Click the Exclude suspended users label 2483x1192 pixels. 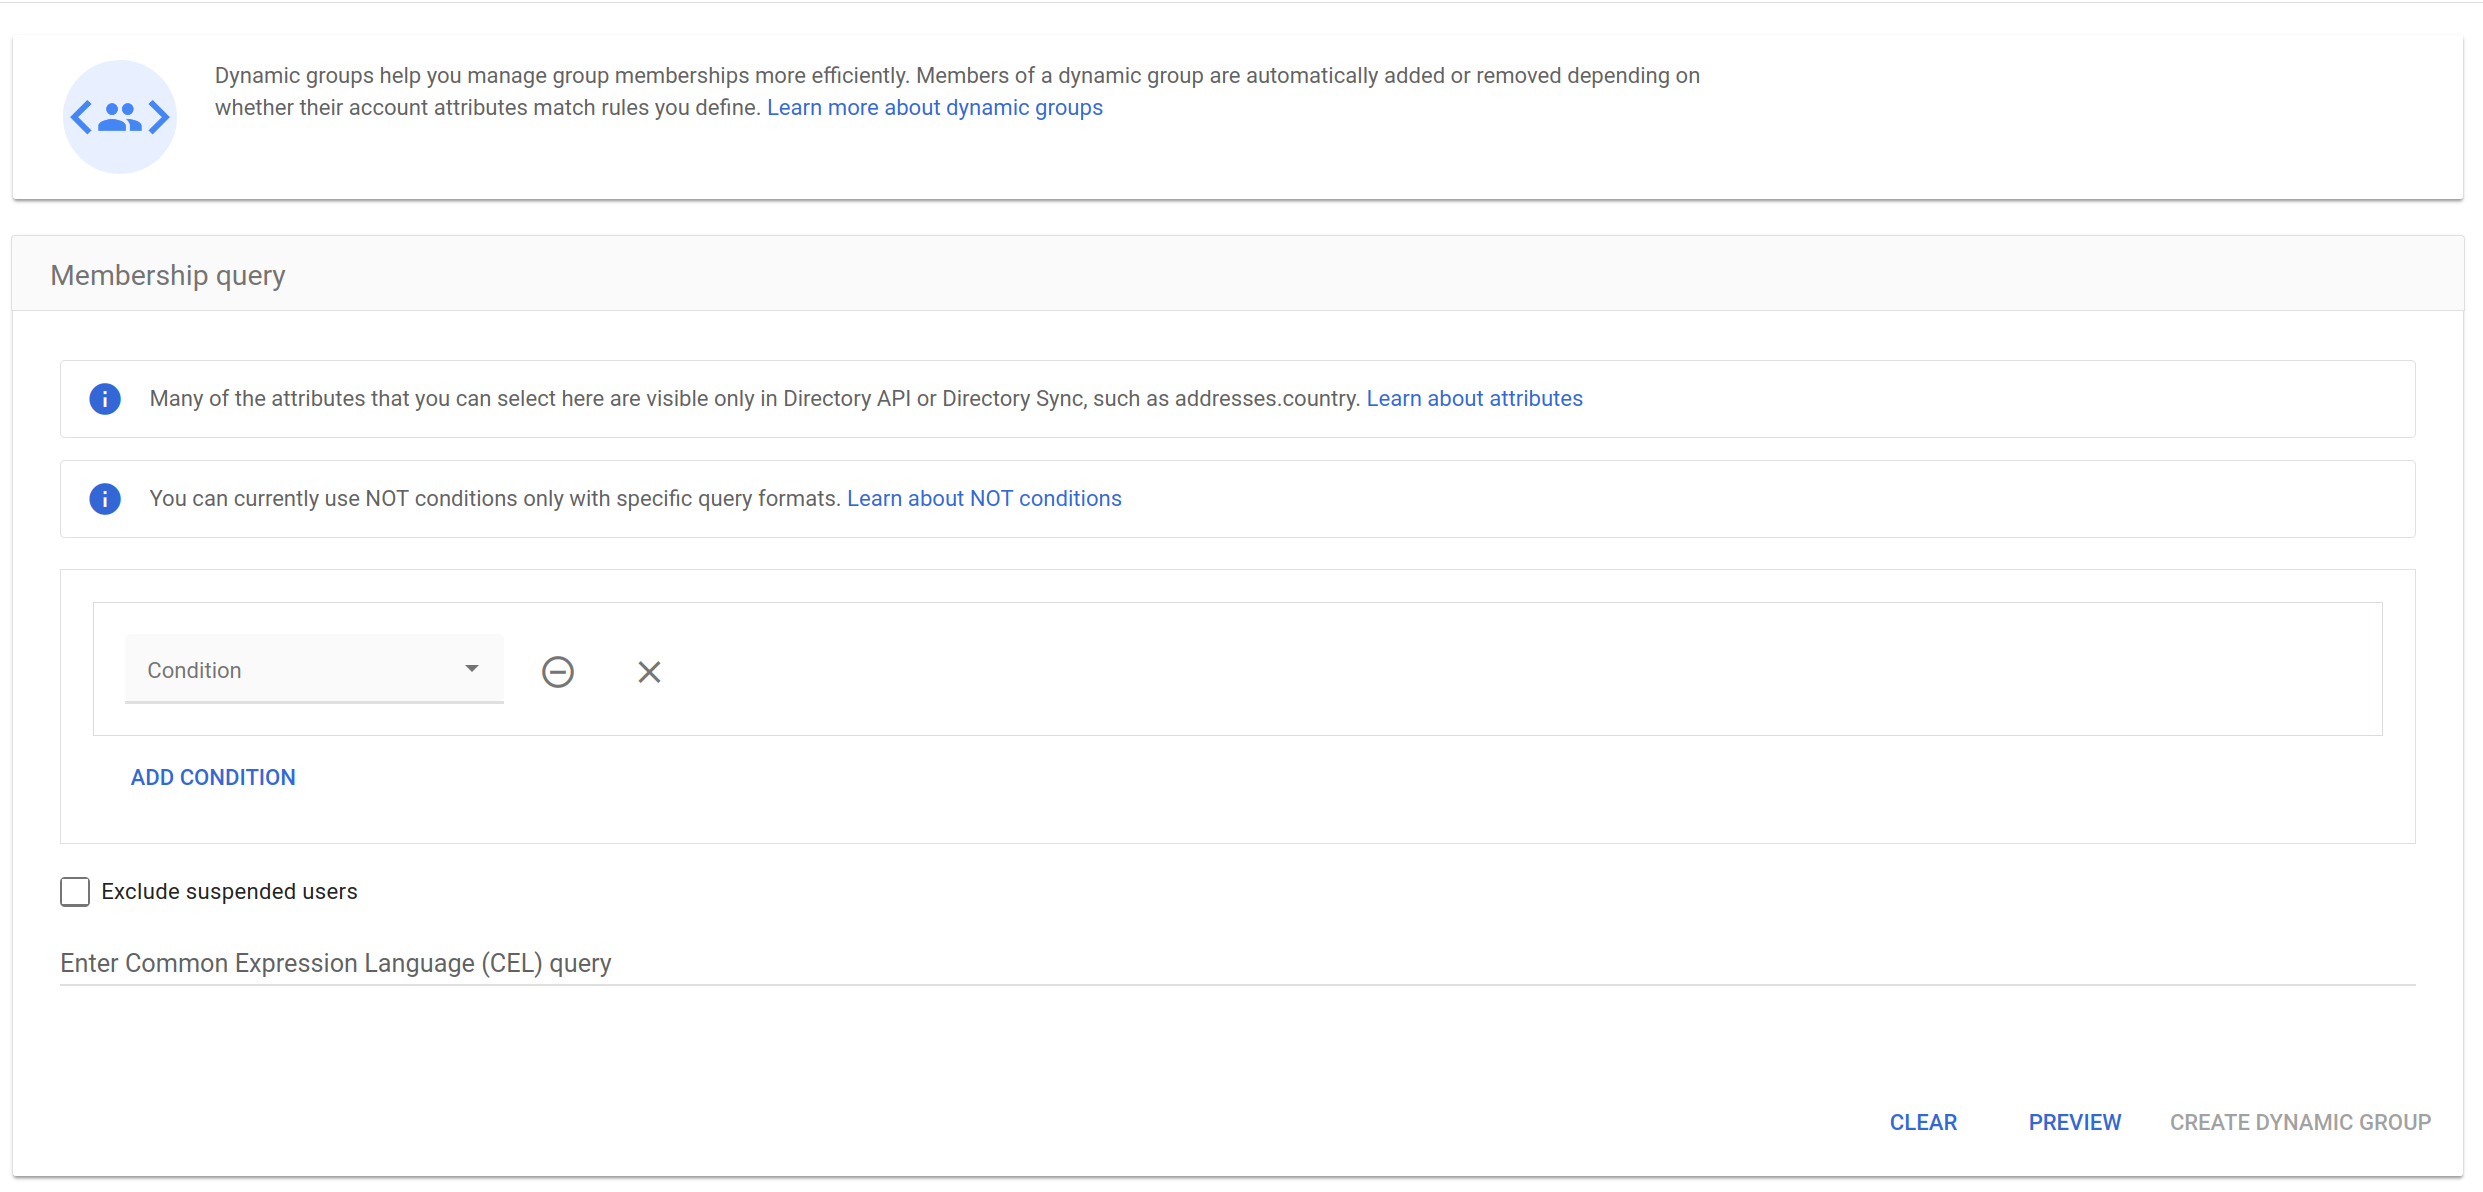coord(229,892)
